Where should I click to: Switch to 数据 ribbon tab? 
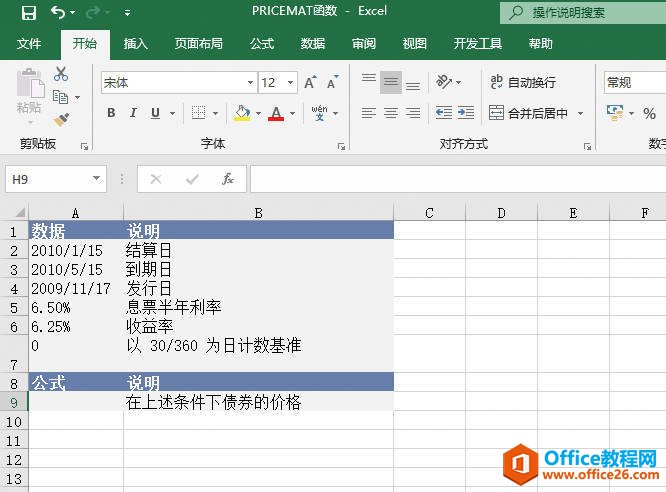[313, 43]
